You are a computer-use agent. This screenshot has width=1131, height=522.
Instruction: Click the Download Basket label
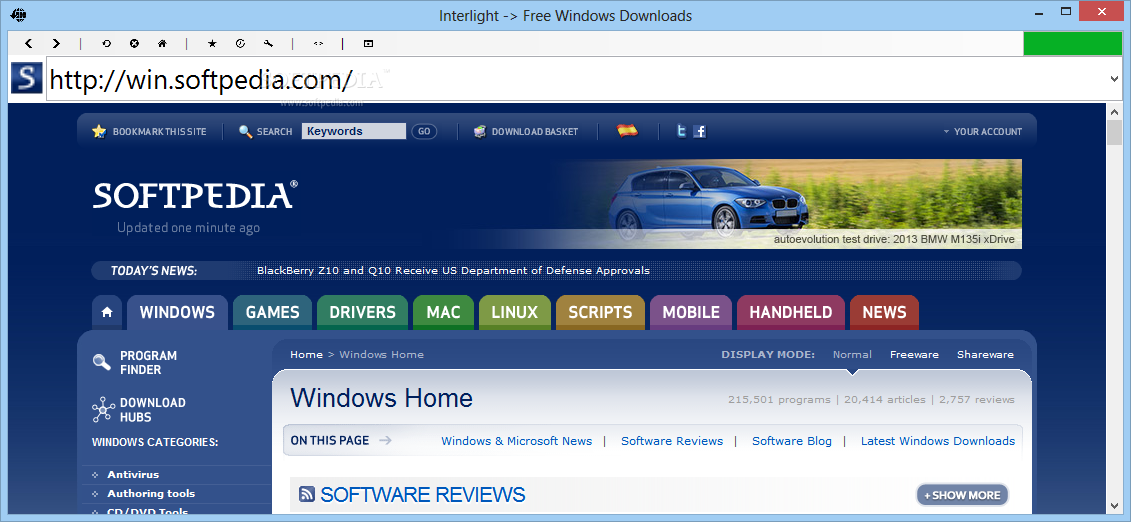coord(535,131)
